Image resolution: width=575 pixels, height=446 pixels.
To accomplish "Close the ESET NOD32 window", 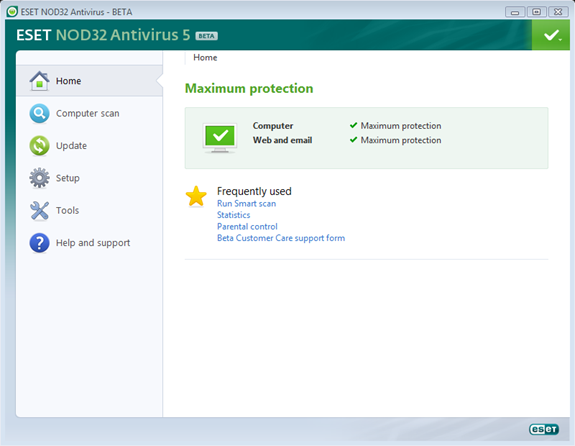I will (558, 12).
